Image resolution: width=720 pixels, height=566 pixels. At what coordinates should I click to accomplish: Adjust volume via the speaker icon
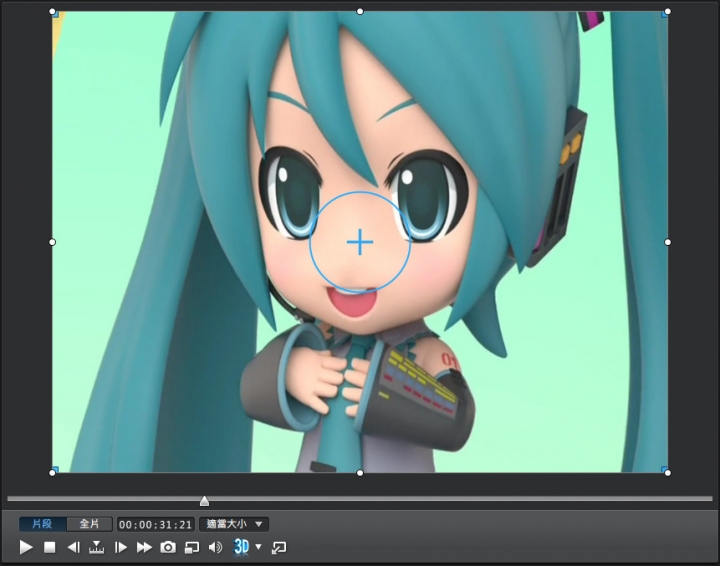(215, 547)
